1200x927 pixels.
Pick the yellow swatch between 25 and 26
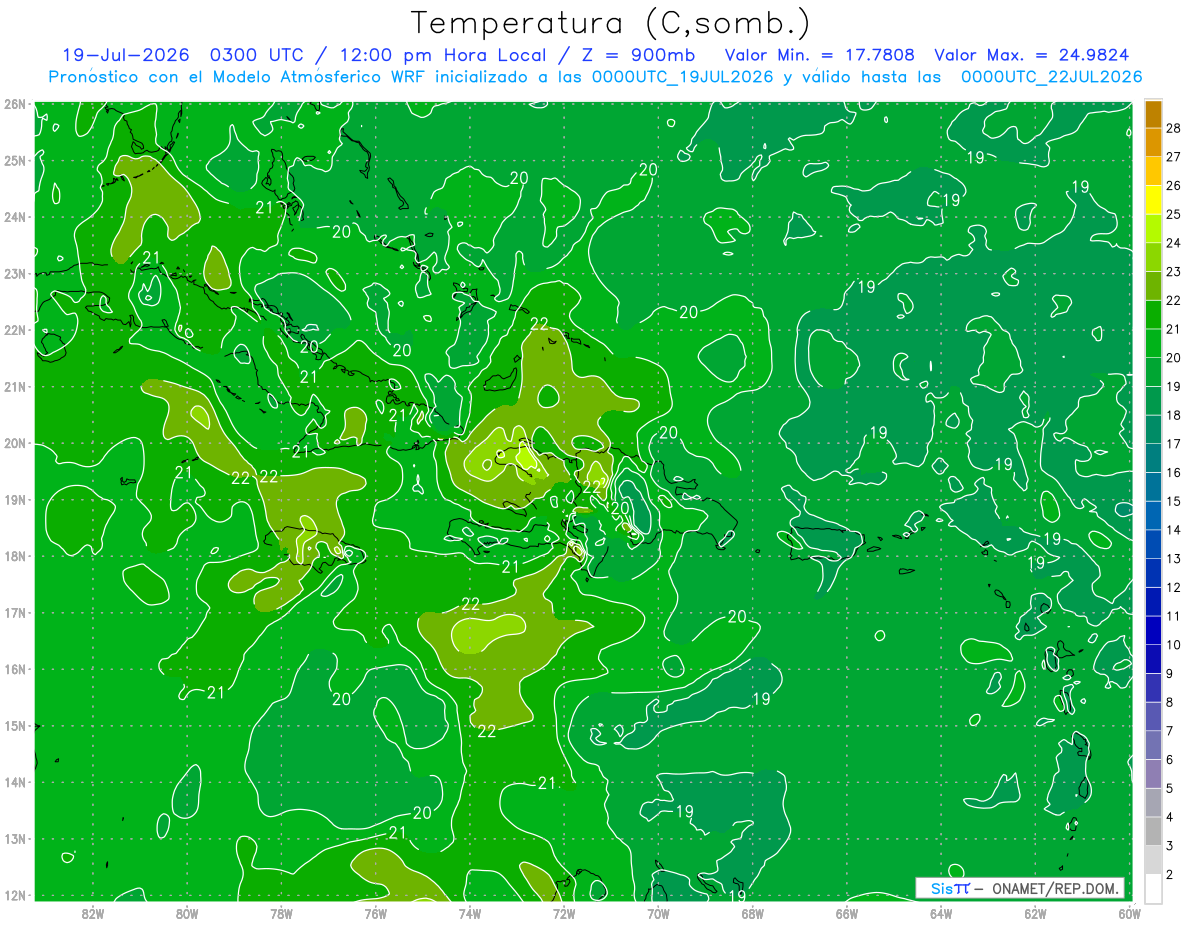click(1153, 200)
